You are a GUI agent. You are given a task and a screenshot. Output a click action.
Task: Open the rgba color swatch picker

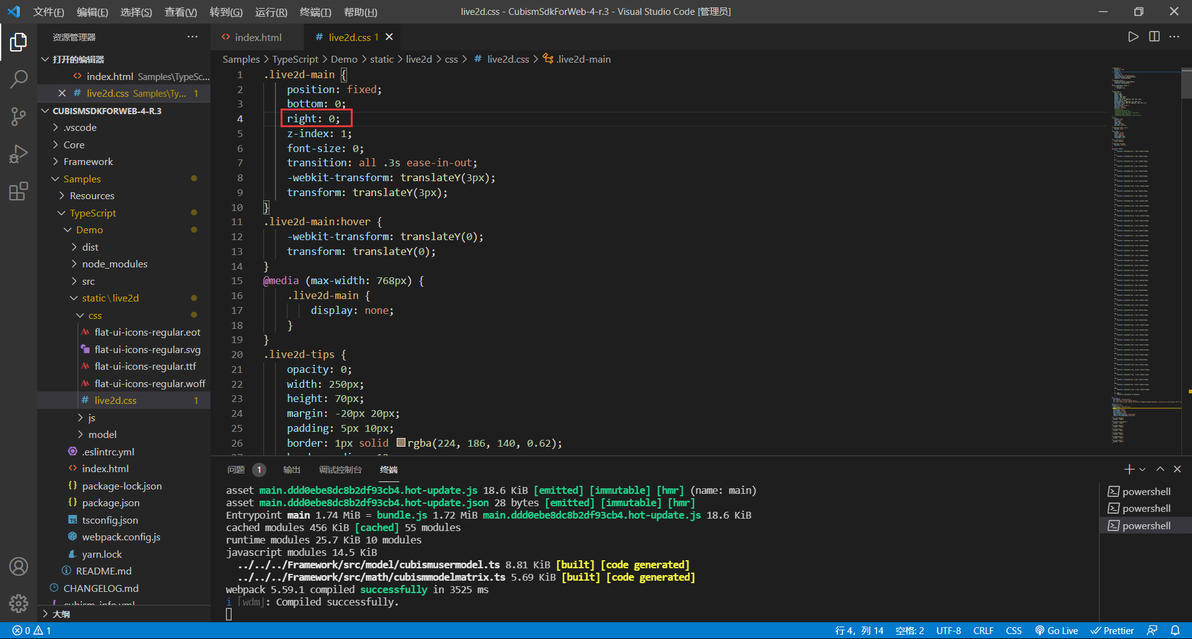tap(401, 443)
